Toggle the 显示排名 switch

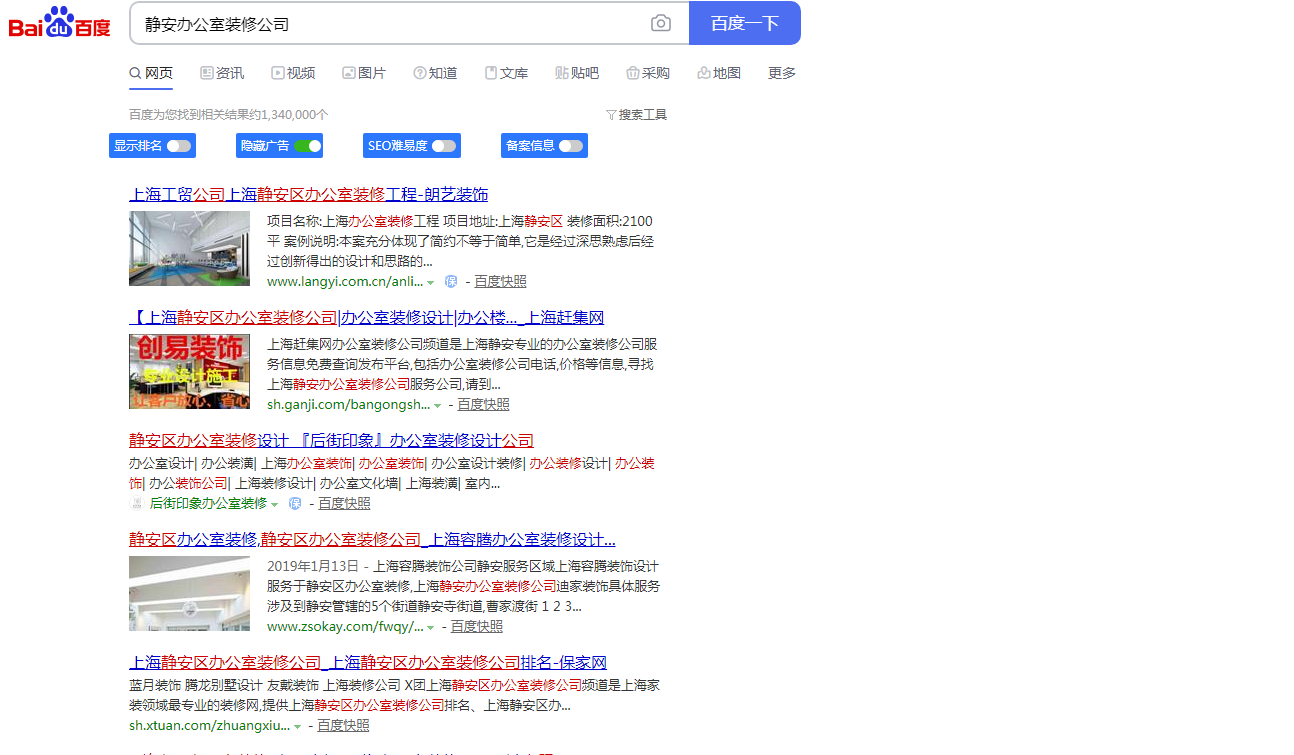click(x=178, y=146)
